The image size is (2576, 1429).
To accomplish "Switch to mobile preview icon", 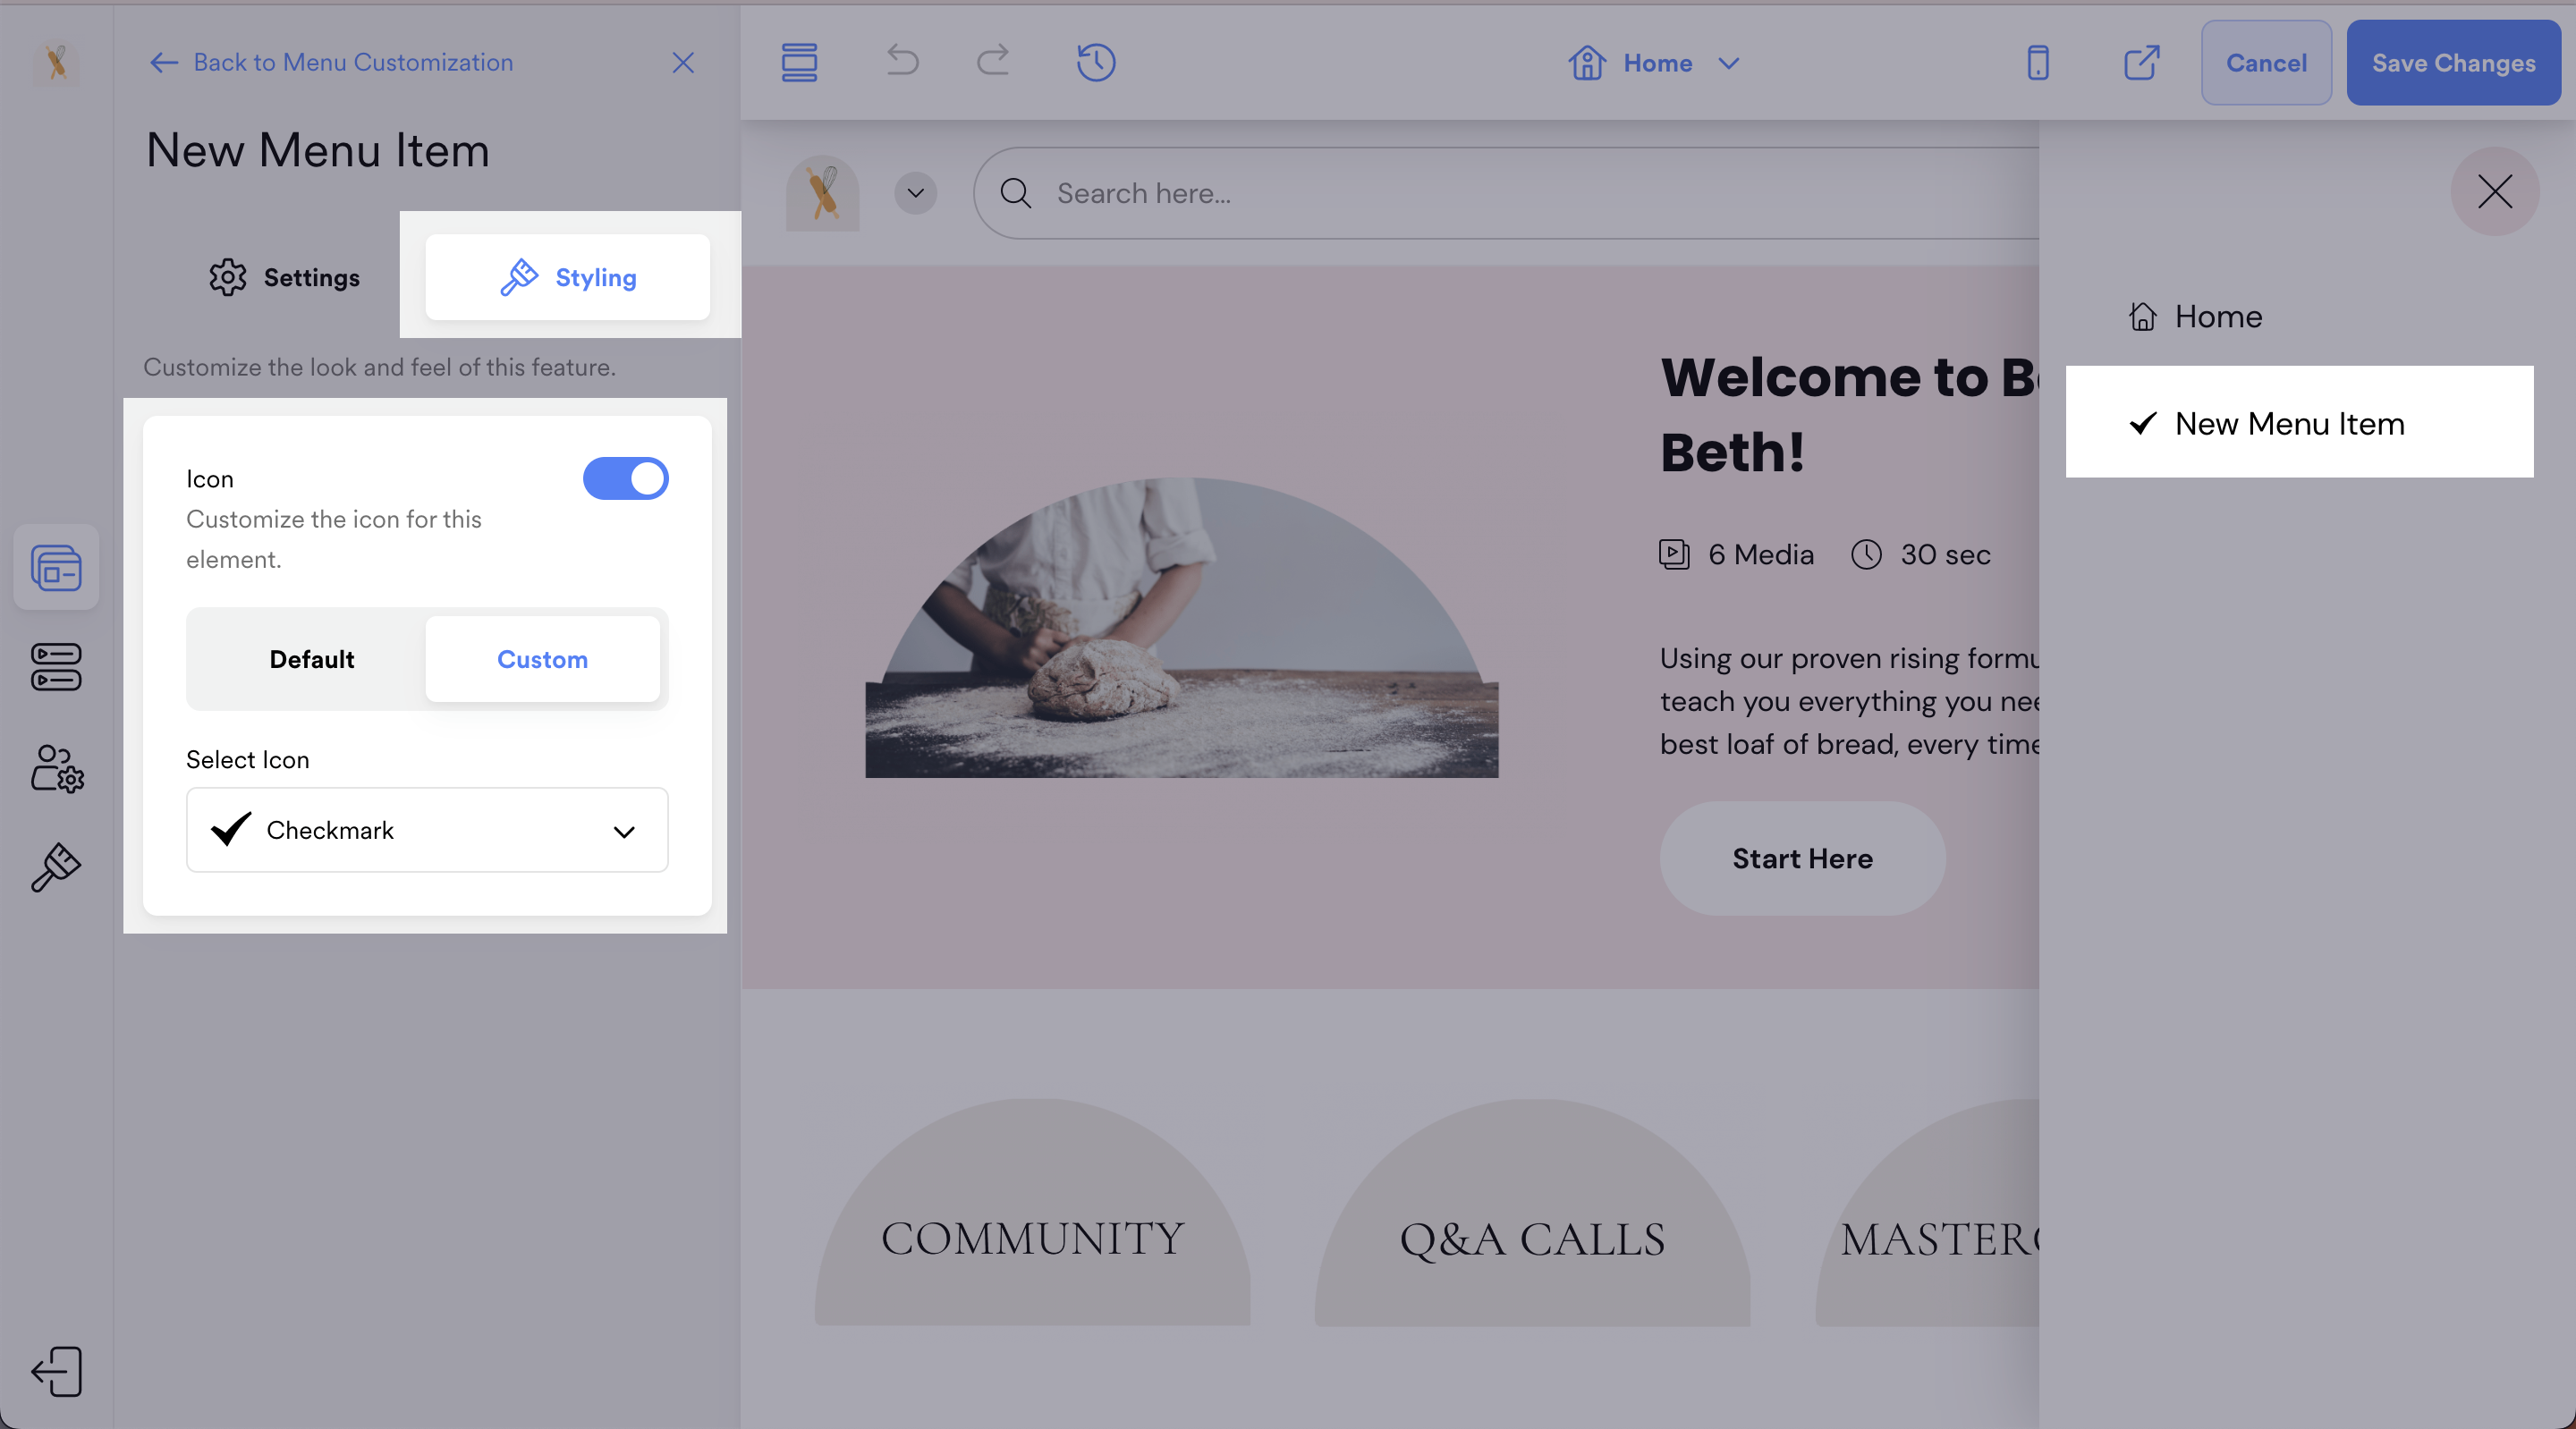I will point(2037,63).
